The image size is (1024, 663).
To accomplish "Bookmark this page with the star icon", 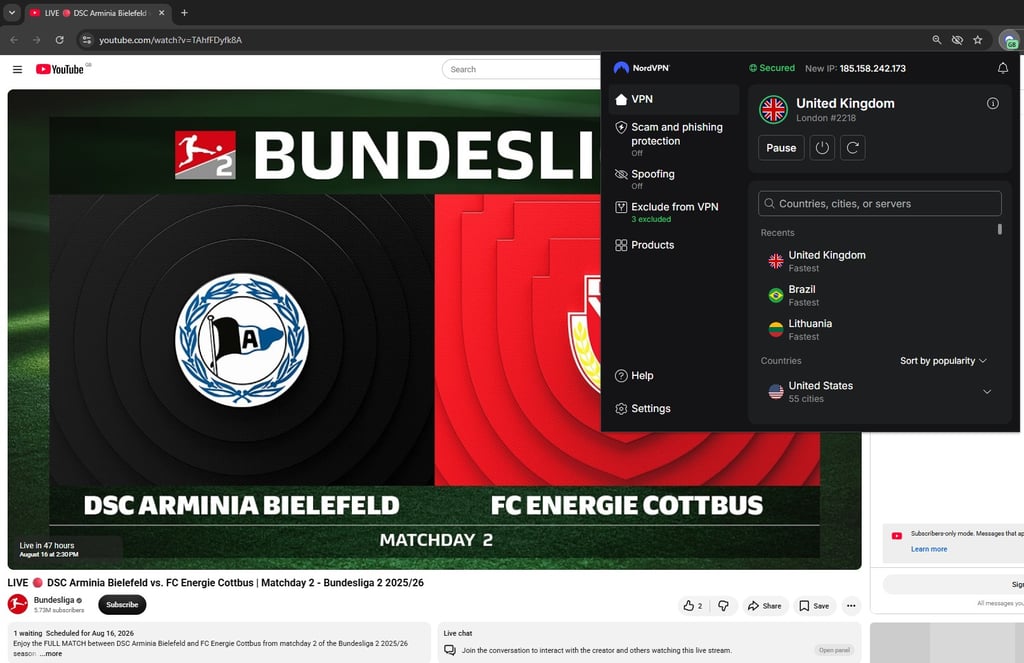I will click(978, 40).
